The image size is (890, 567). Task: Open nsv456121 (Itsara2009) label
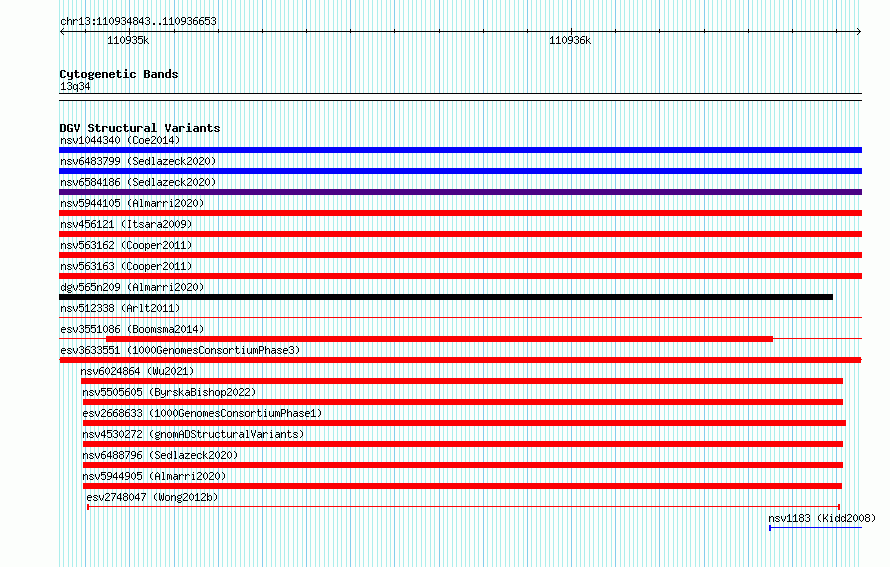pyautogui.click(x=126, y=224)
